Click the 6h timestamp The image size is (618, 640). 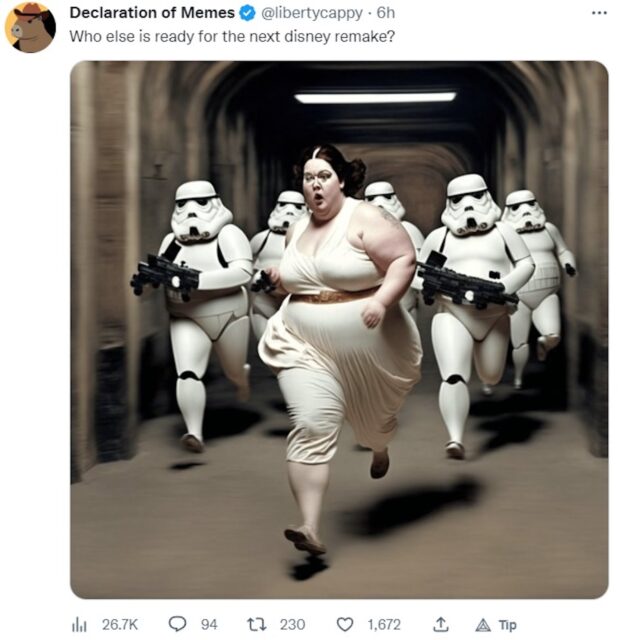[x=386, y=13]
